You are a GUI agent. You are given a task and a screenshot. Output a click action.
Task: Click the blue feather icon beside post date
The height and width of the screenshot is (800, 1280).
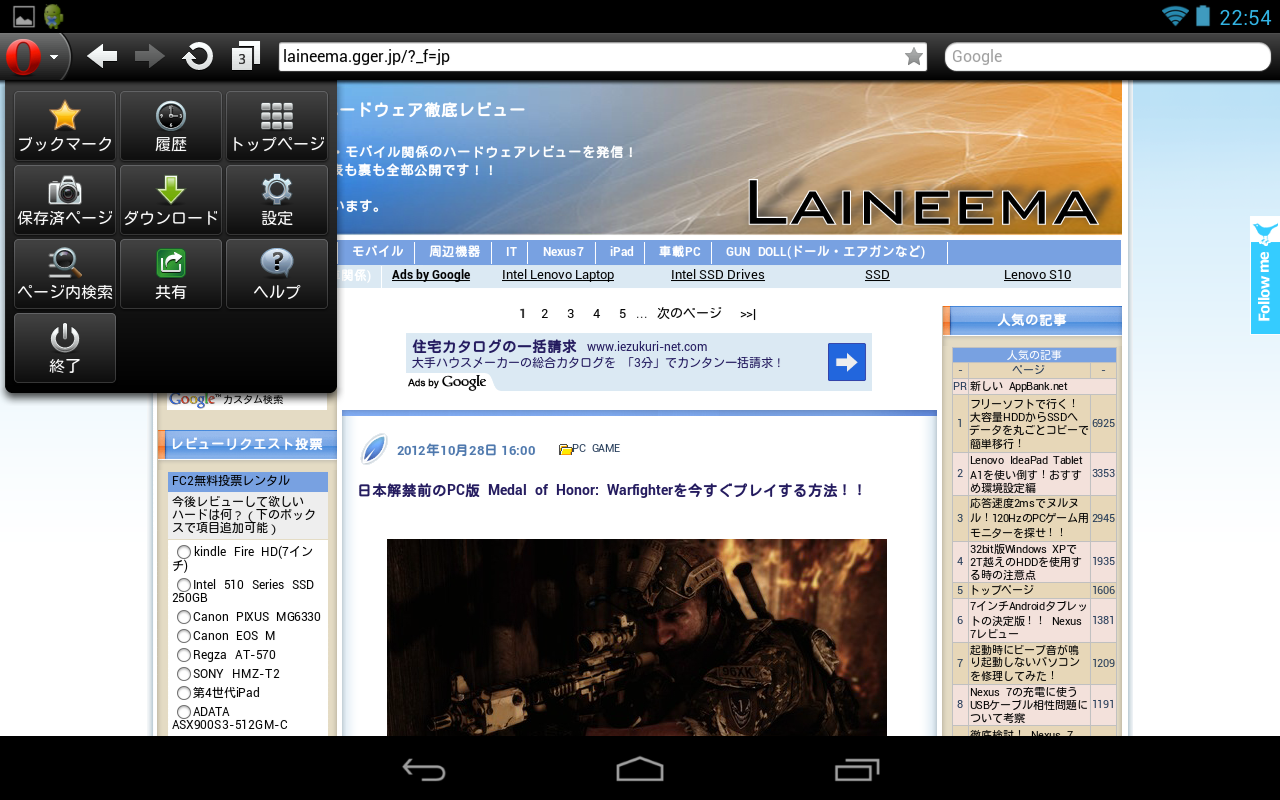373,449
